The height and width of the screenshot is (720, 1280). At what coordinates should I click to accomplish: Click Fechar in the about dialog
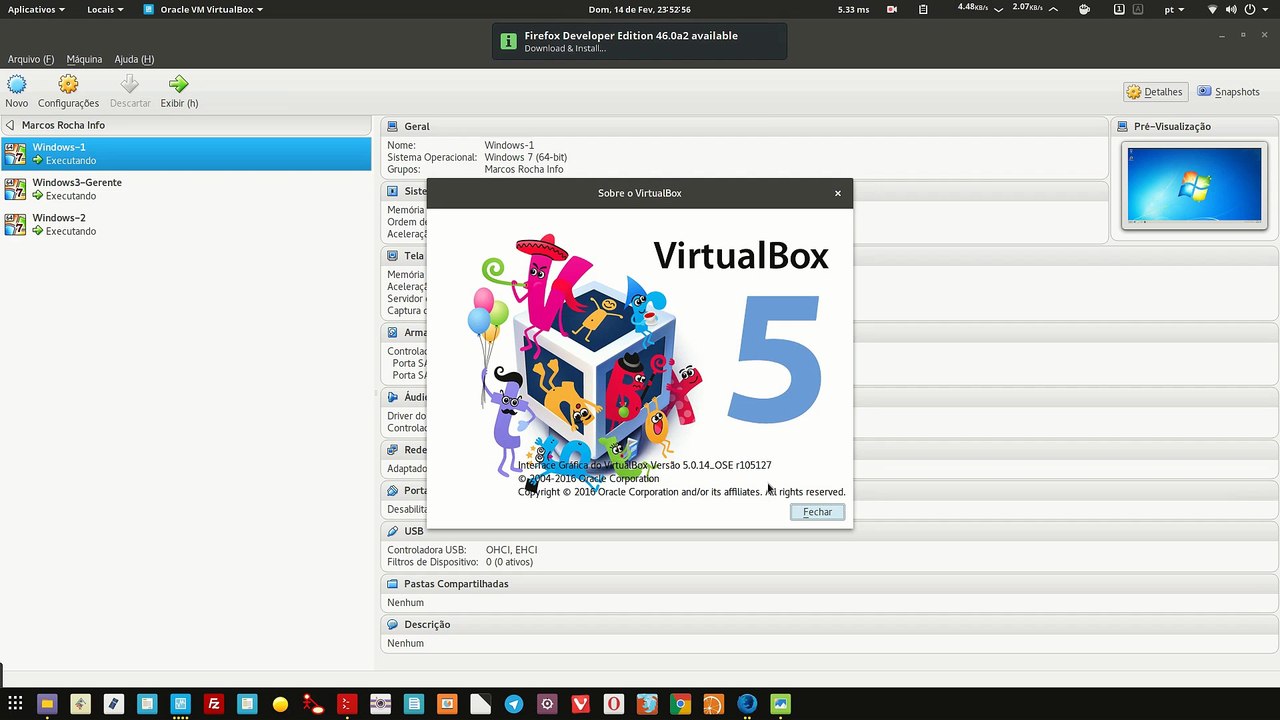point(817,512)
